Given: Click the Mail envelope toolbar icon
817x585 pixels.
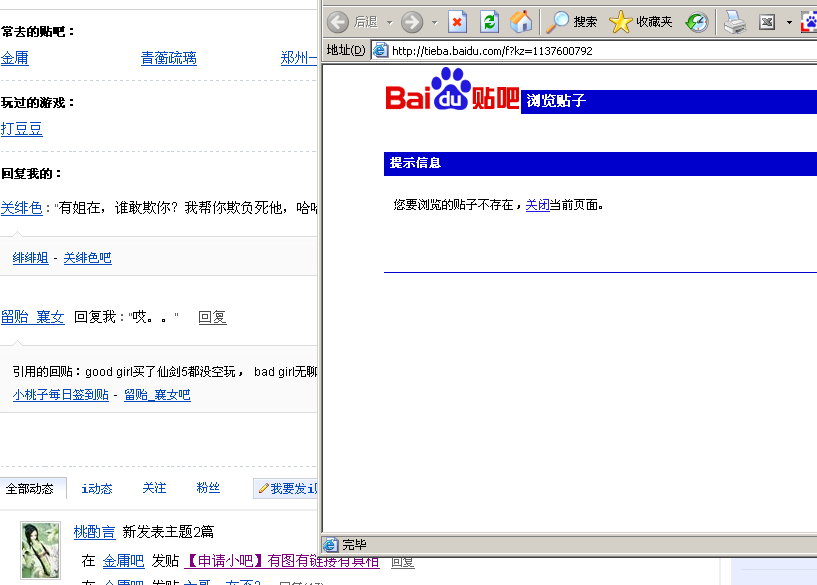Looking at the screenshot, I should 766,22.
